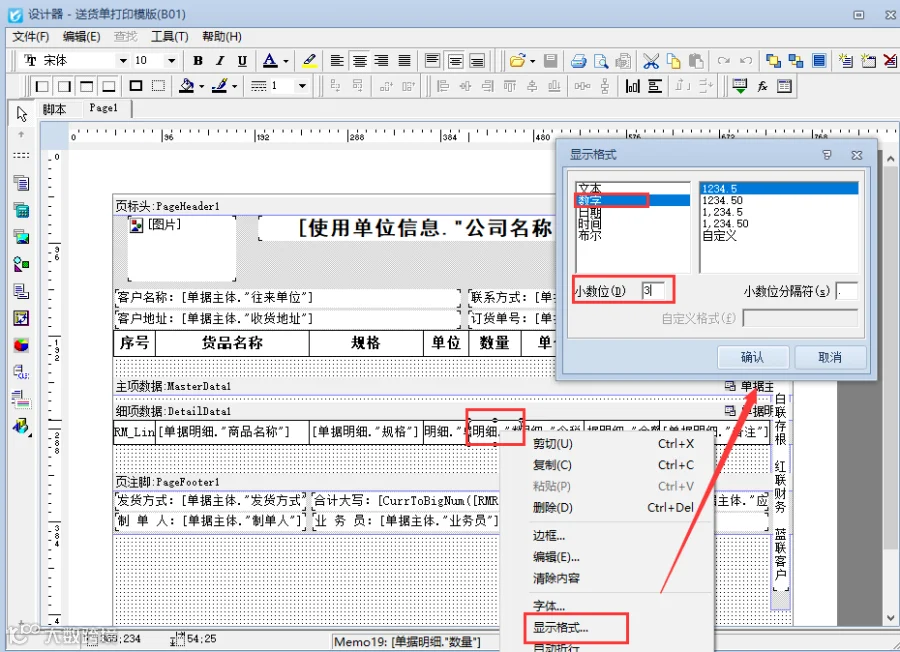Image resolution: width=900 pixels, height=652 pixels.
Task: Toggle Italic text formatting
Action: tap(220, 61)
